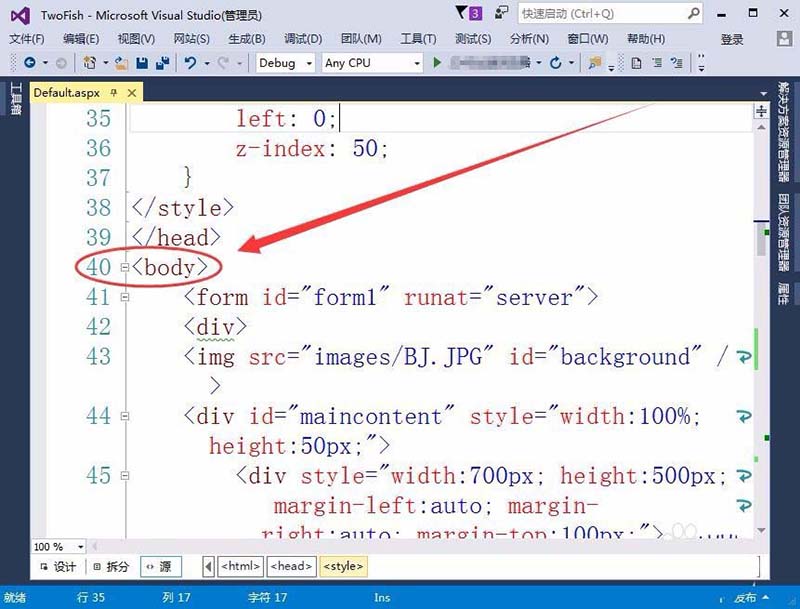
Task: Open the 工具(T) menu
Action: (x=418, y=39)
